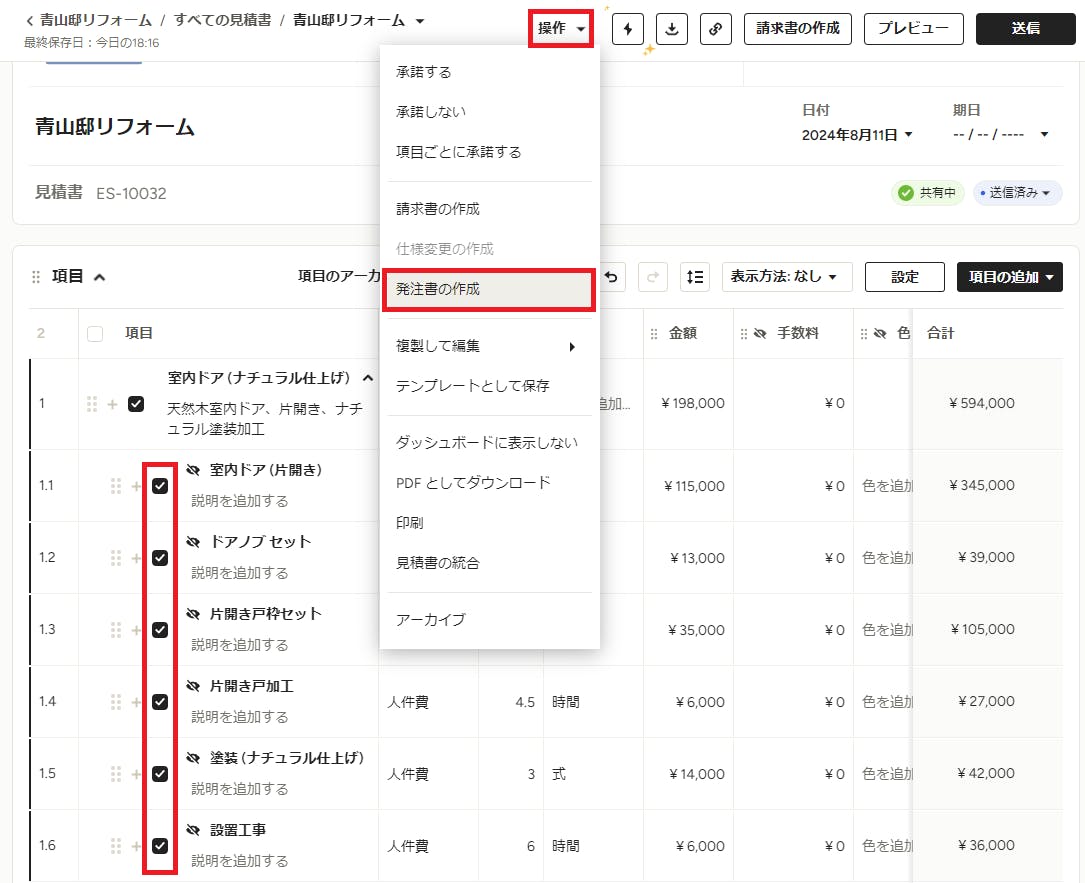Click the green check icon in 共有中 badge

[906, 193]
